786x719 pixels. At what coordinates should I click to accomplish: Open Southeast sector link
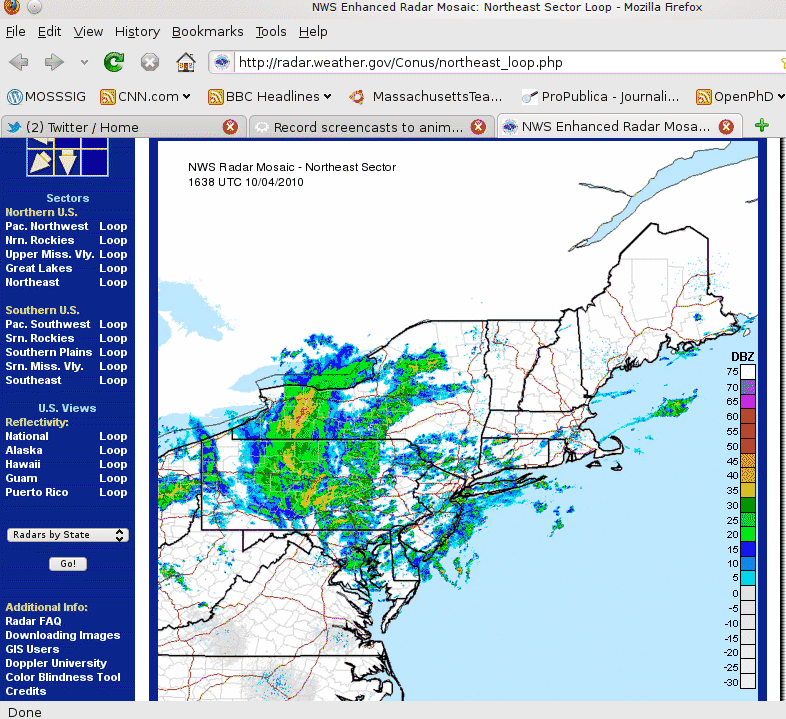[x=33, y=381]
